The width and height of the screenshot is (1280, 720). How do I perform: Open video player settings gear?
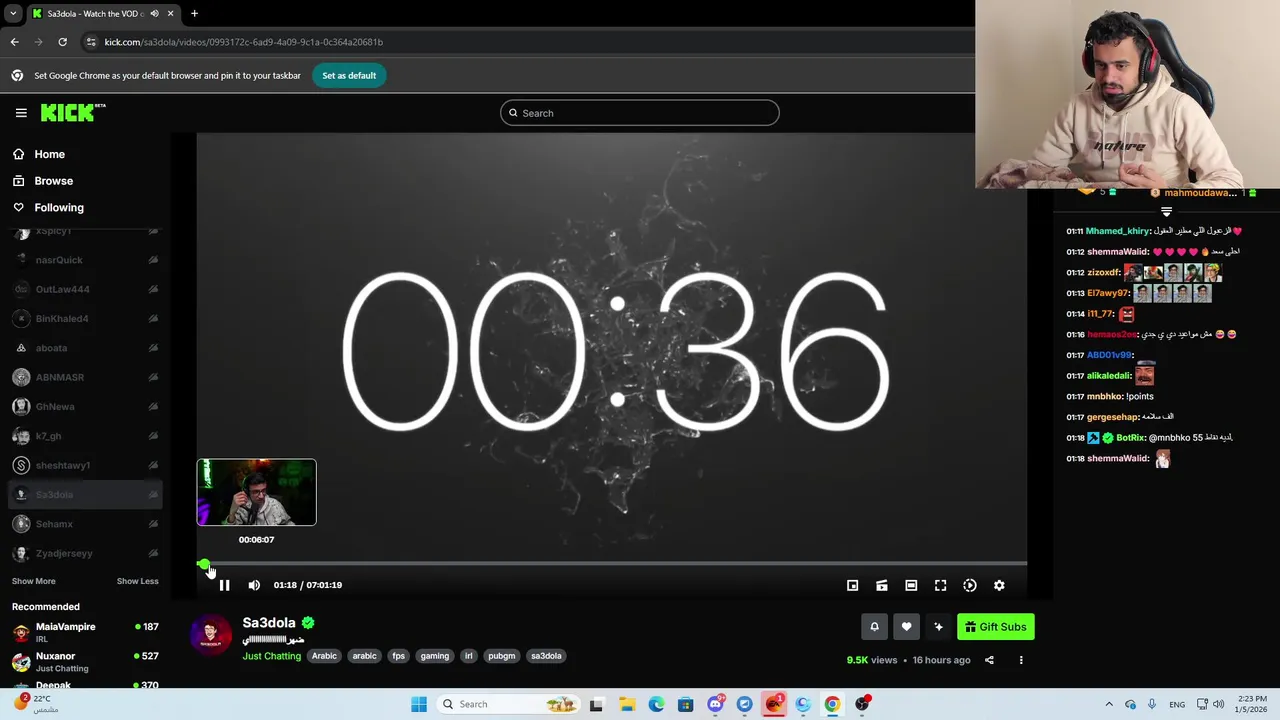tap(999, 585)
